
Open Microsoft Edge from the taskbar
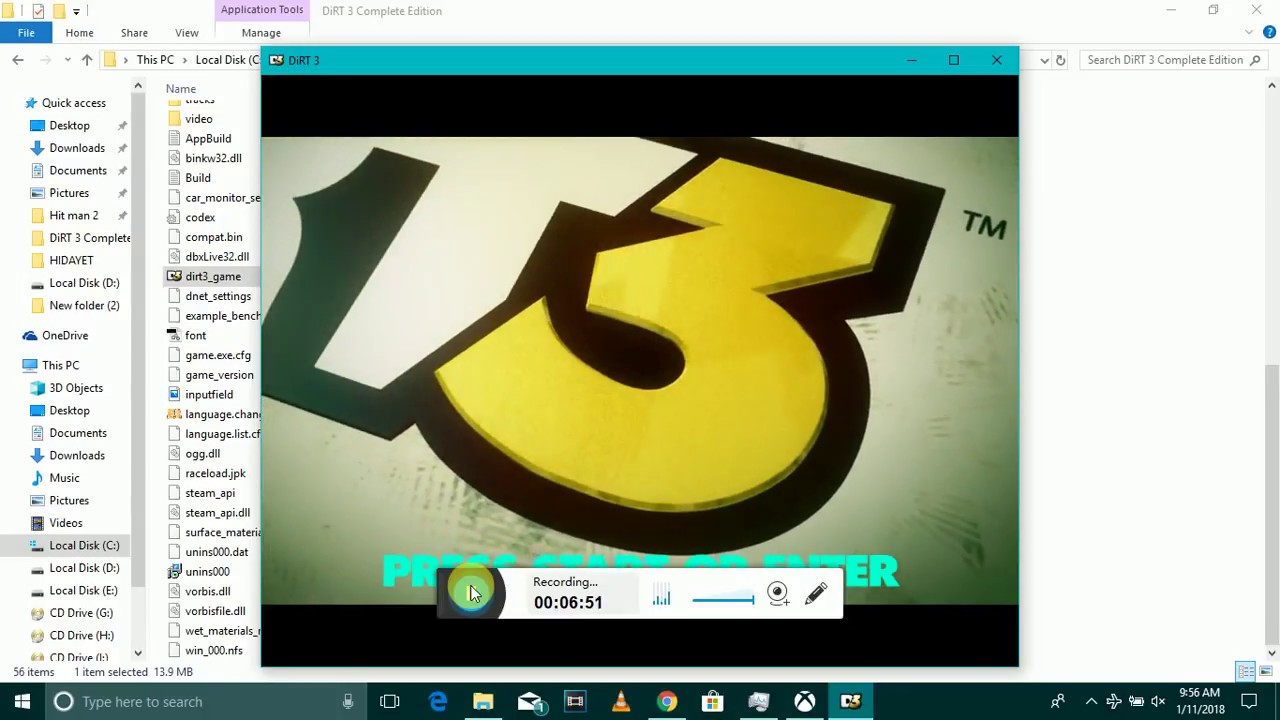pos(437,702)
